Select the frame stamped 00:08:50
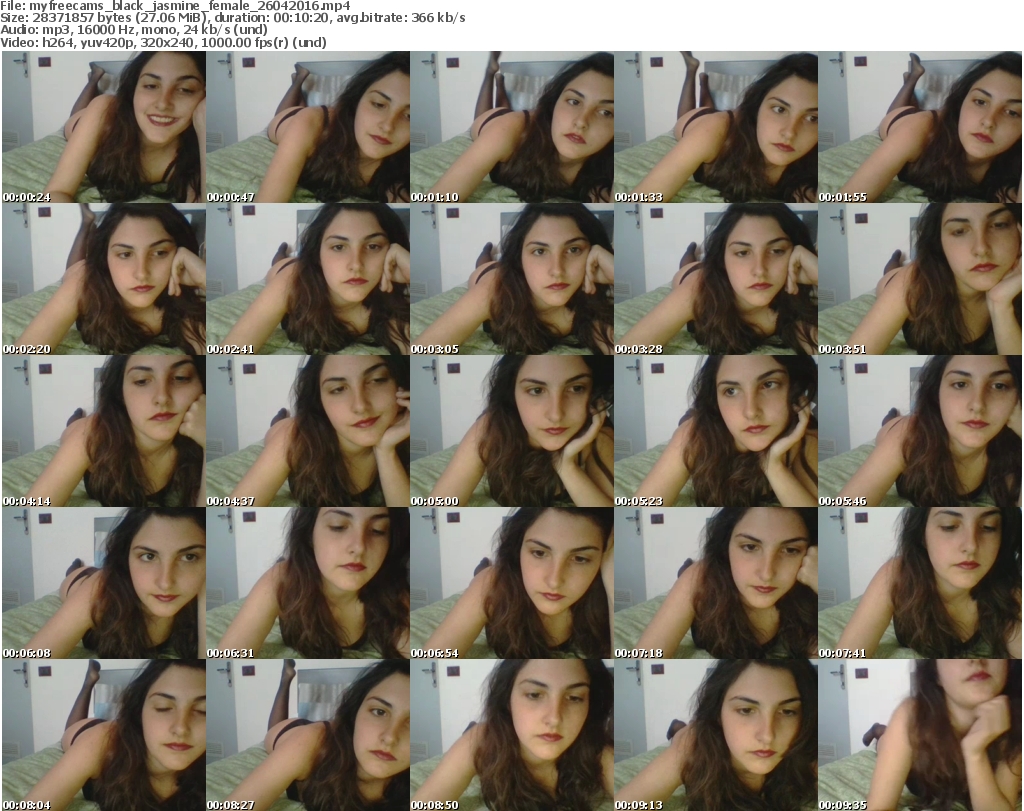The image size is (1024, 811). (512, 735)
